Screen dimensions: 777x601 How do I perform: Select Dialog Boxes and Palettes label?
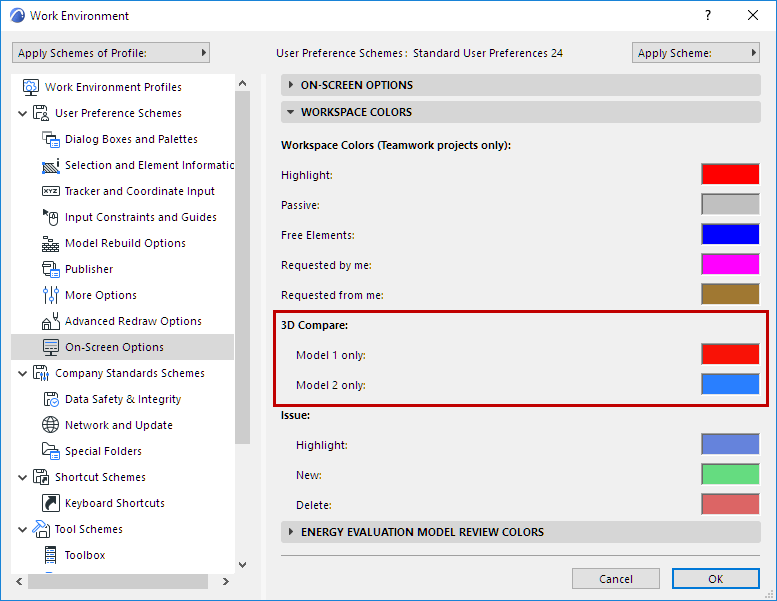[x=131, y=139]
